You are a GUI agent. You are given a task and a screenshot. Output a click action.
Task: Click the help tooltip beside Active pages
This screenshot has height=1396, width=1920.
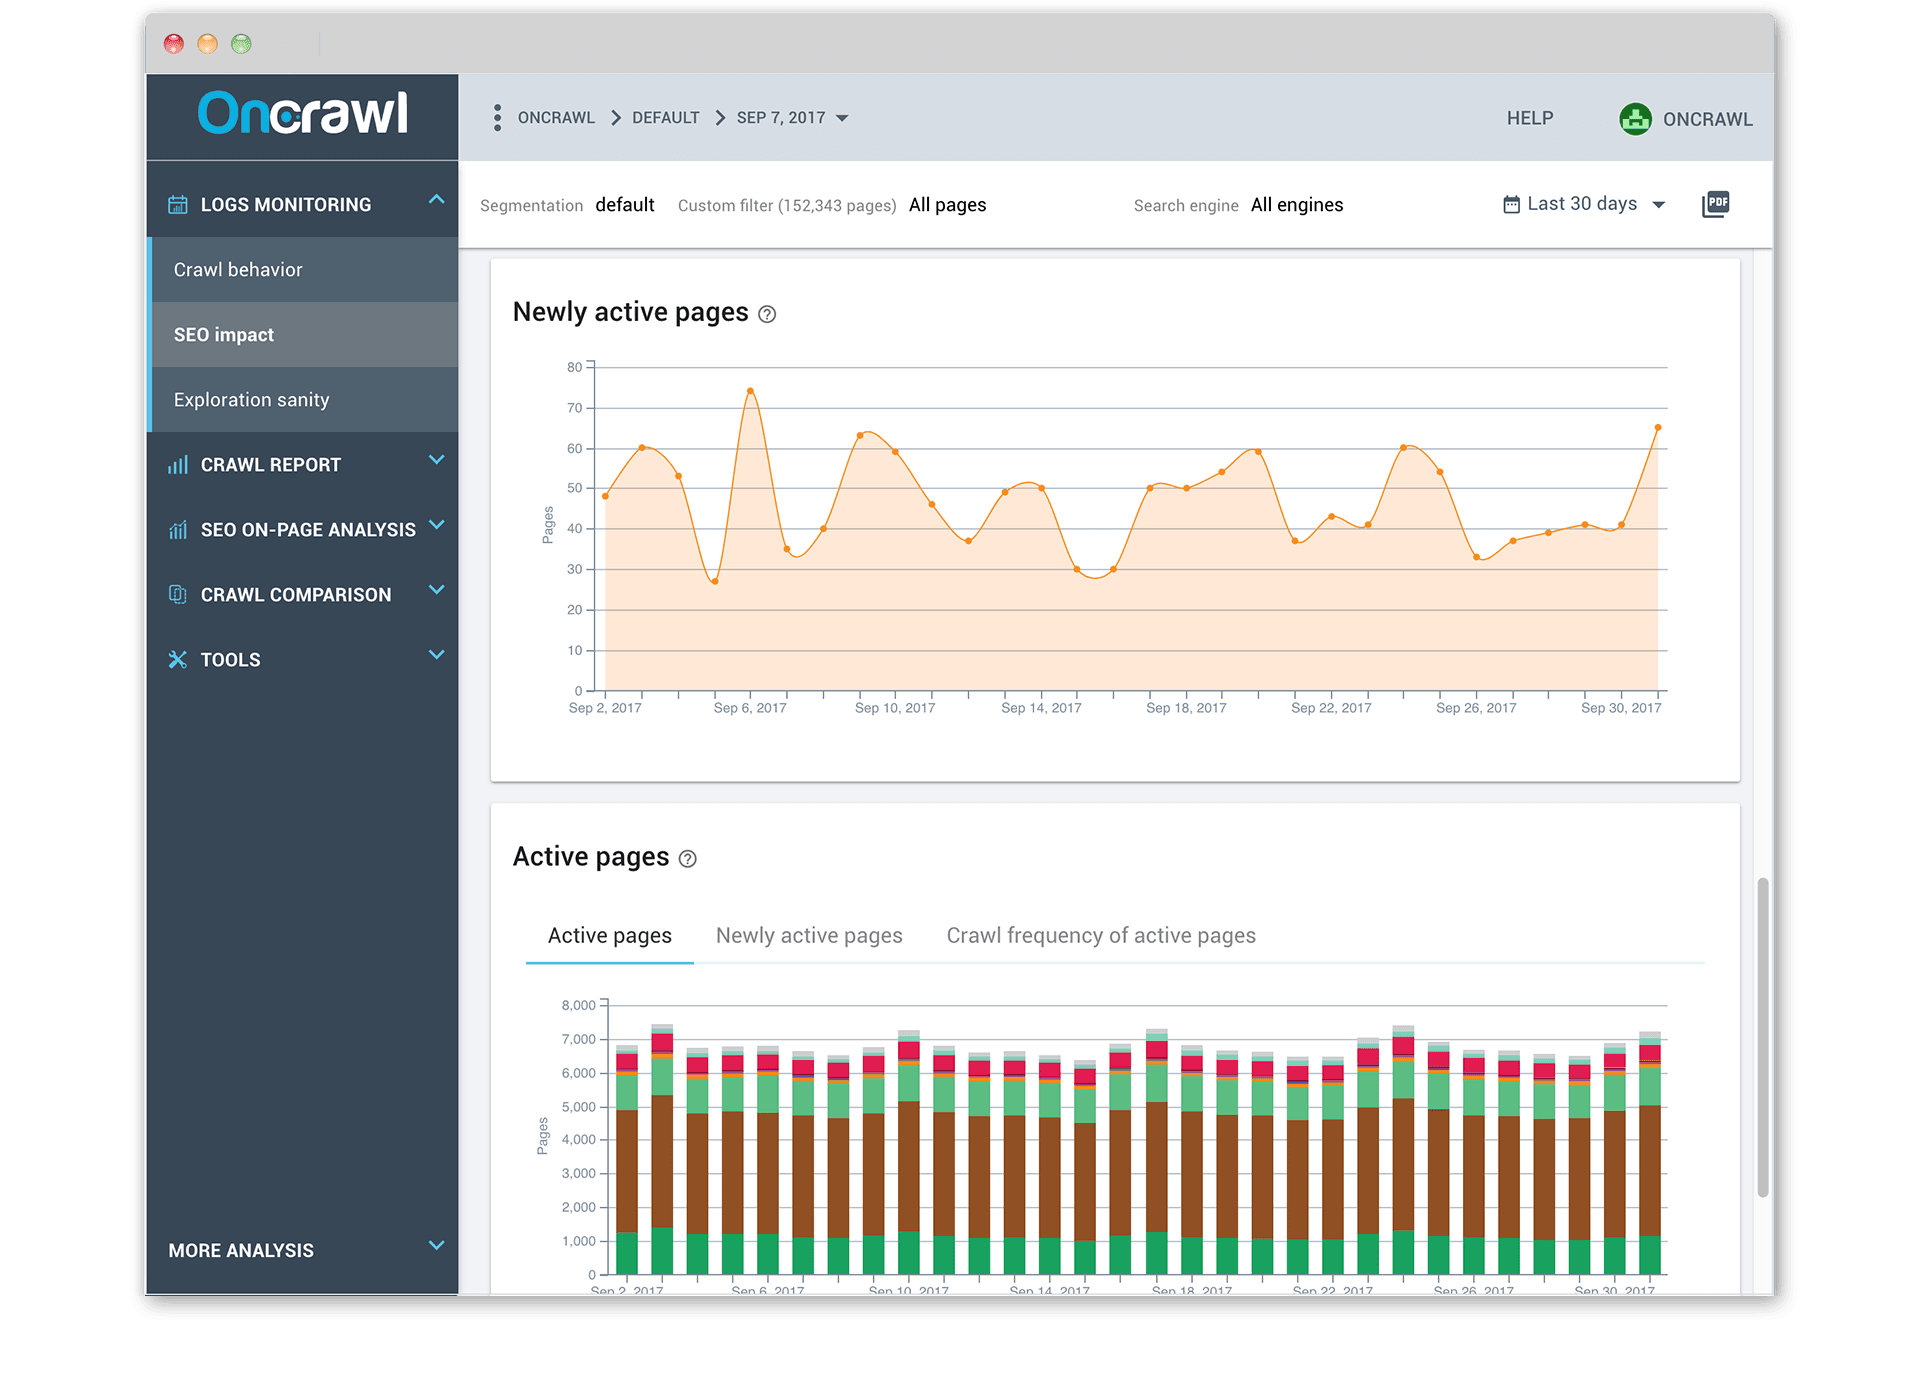click(x=687, y=859)
